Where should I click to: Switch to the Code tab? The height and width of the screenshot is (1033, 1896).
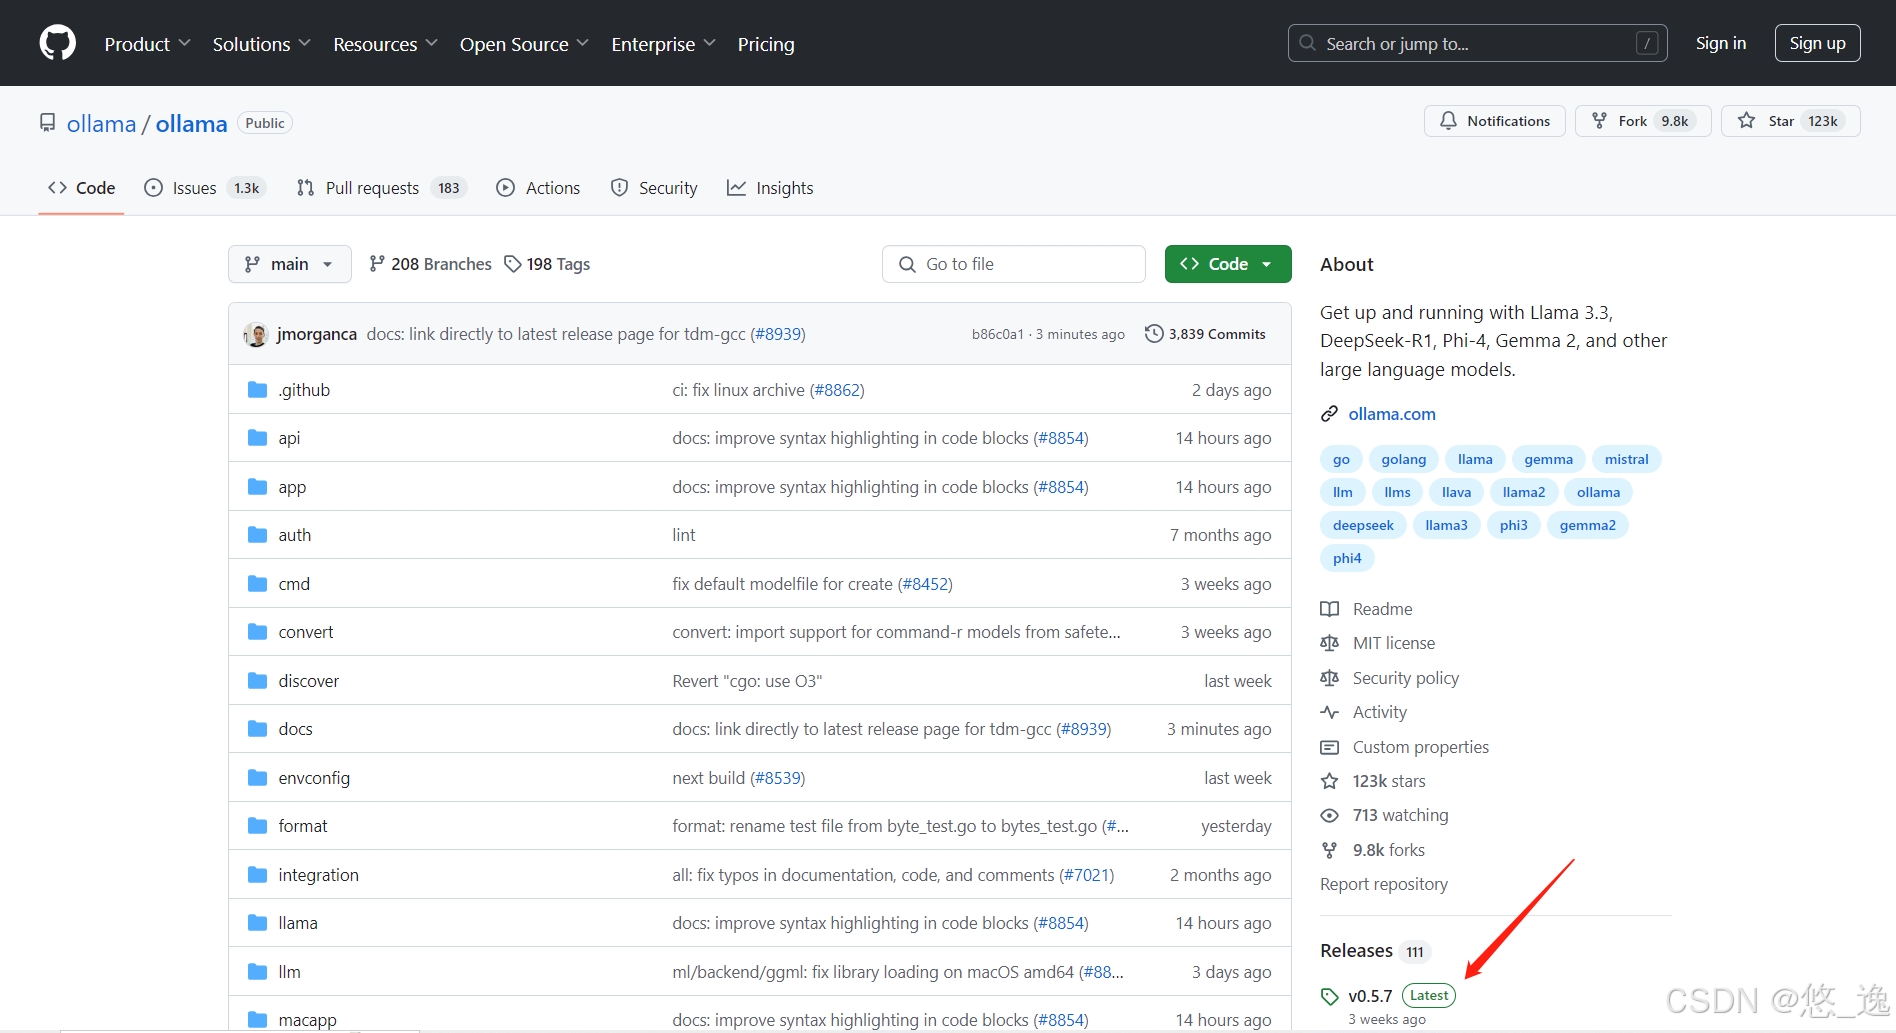[81, 188]
